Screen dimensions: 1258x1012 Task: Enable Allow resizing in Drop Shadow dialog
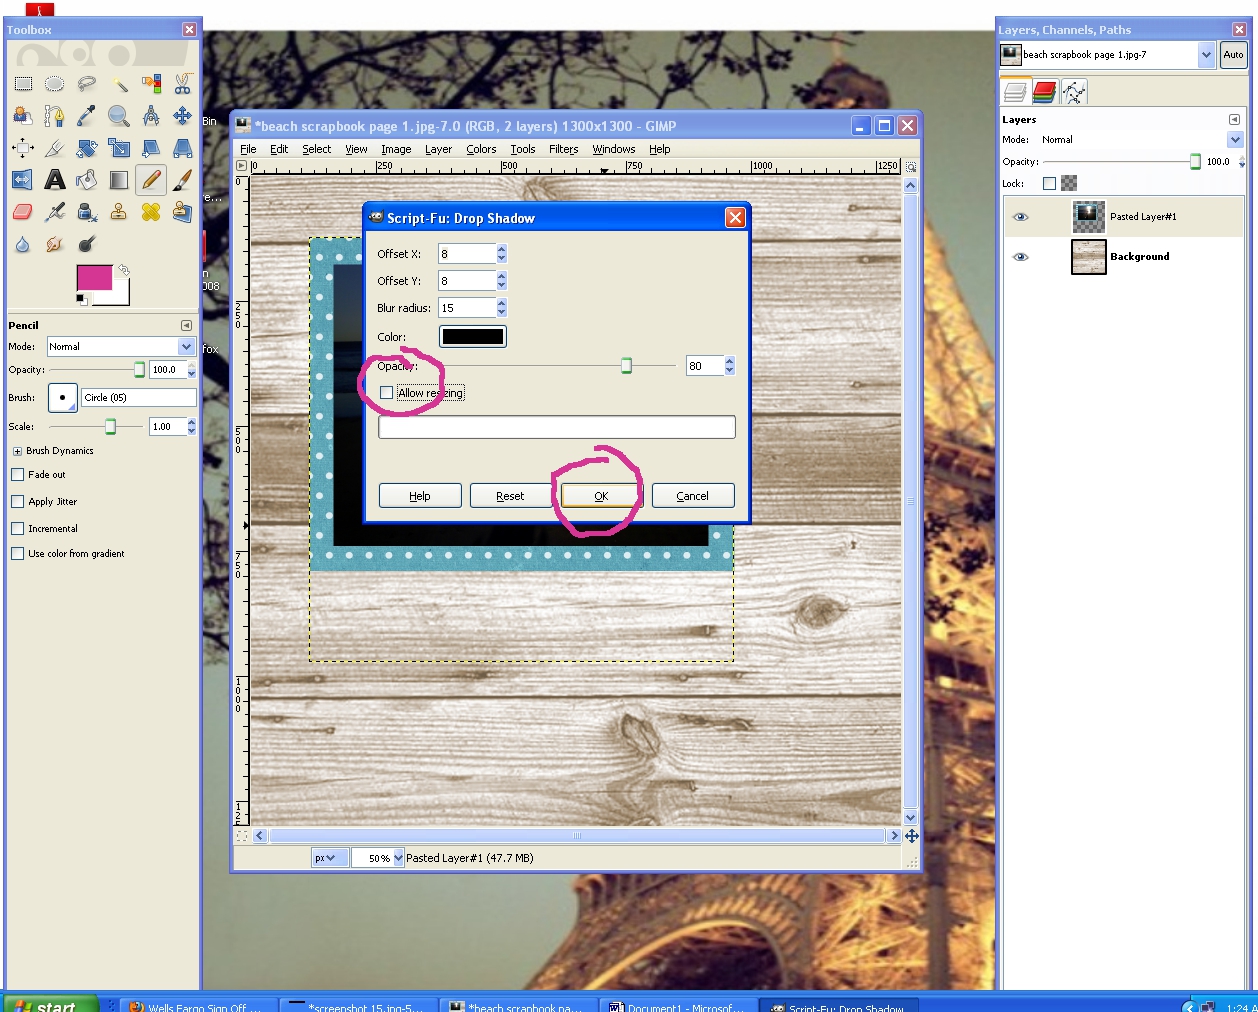(x=386, y=393)
